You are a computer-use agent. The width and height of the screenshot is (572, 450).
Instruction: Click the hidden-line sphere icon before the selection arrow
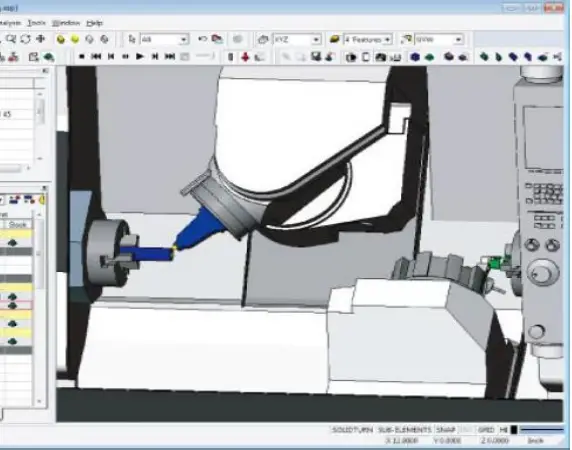coord(104,39)
